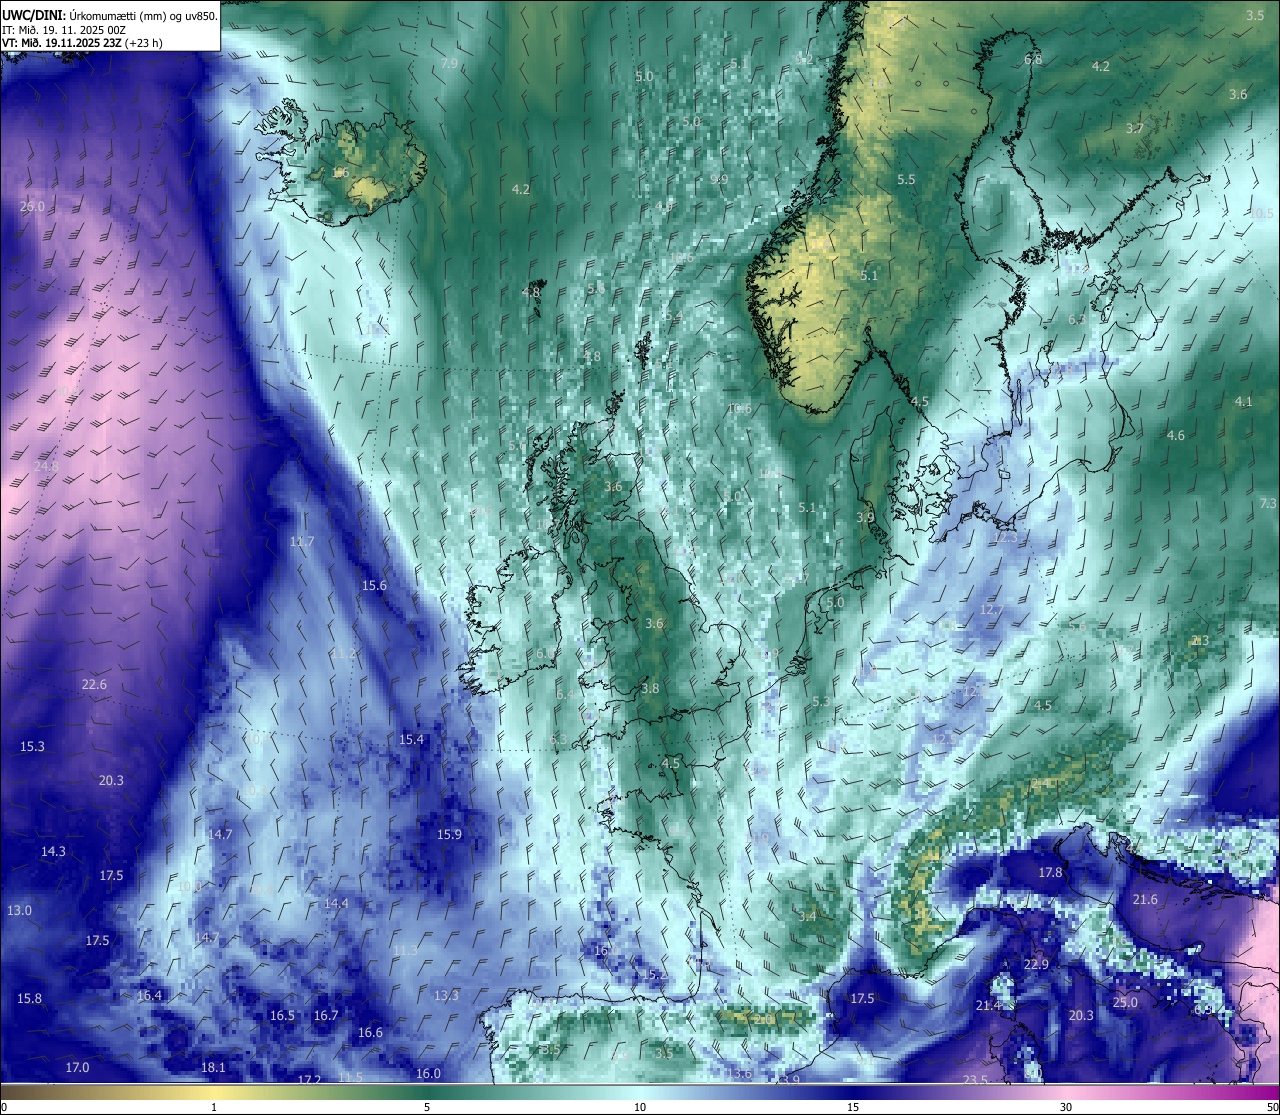Click the 3.4 value over France
This screenshot has height=1115, width=1280.
coord(807,916)
